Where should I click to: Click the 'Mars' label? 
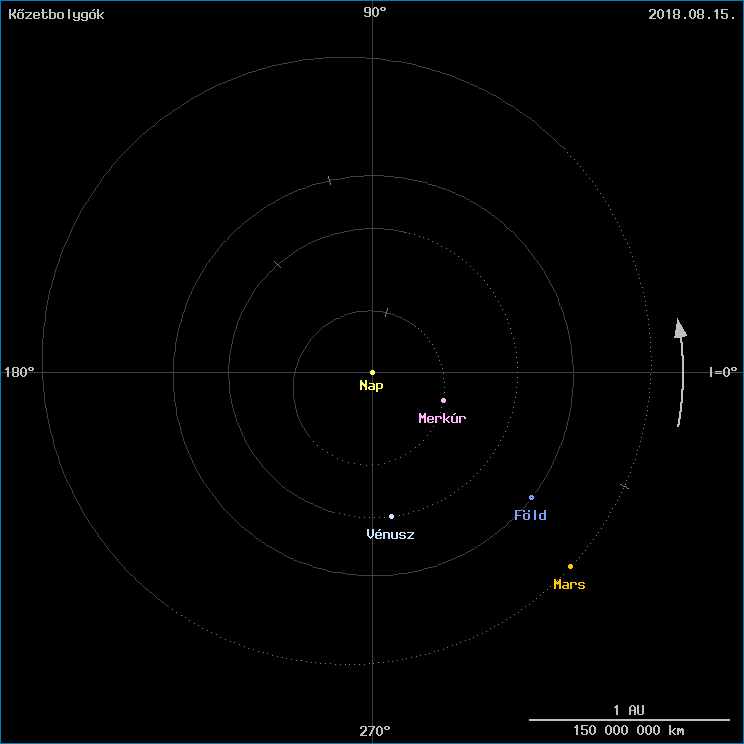569,585
